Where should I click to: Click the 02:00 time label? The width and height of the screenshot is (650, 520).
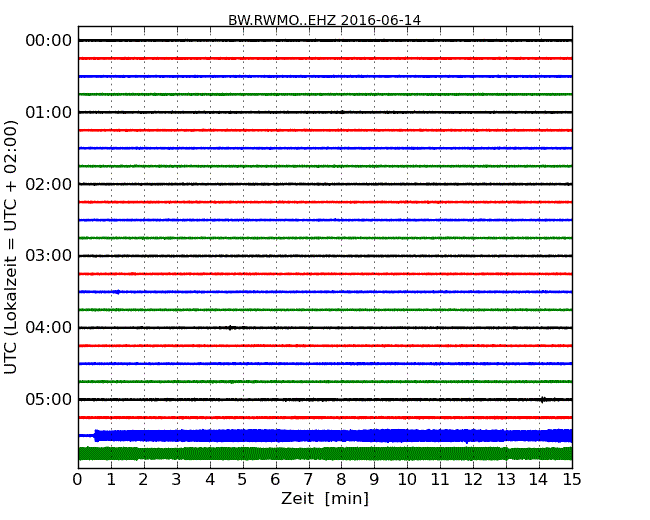pos(49,184)
